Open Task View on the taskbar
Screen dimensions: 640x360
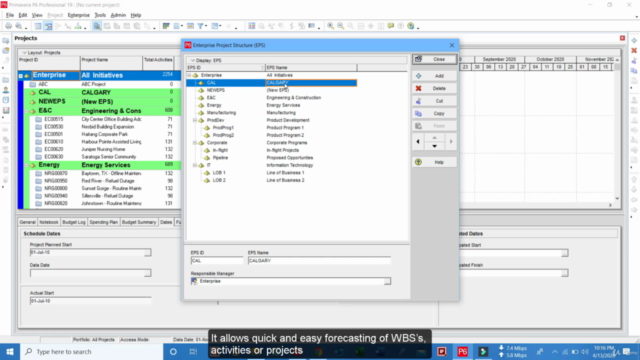(x=193, y=351)
